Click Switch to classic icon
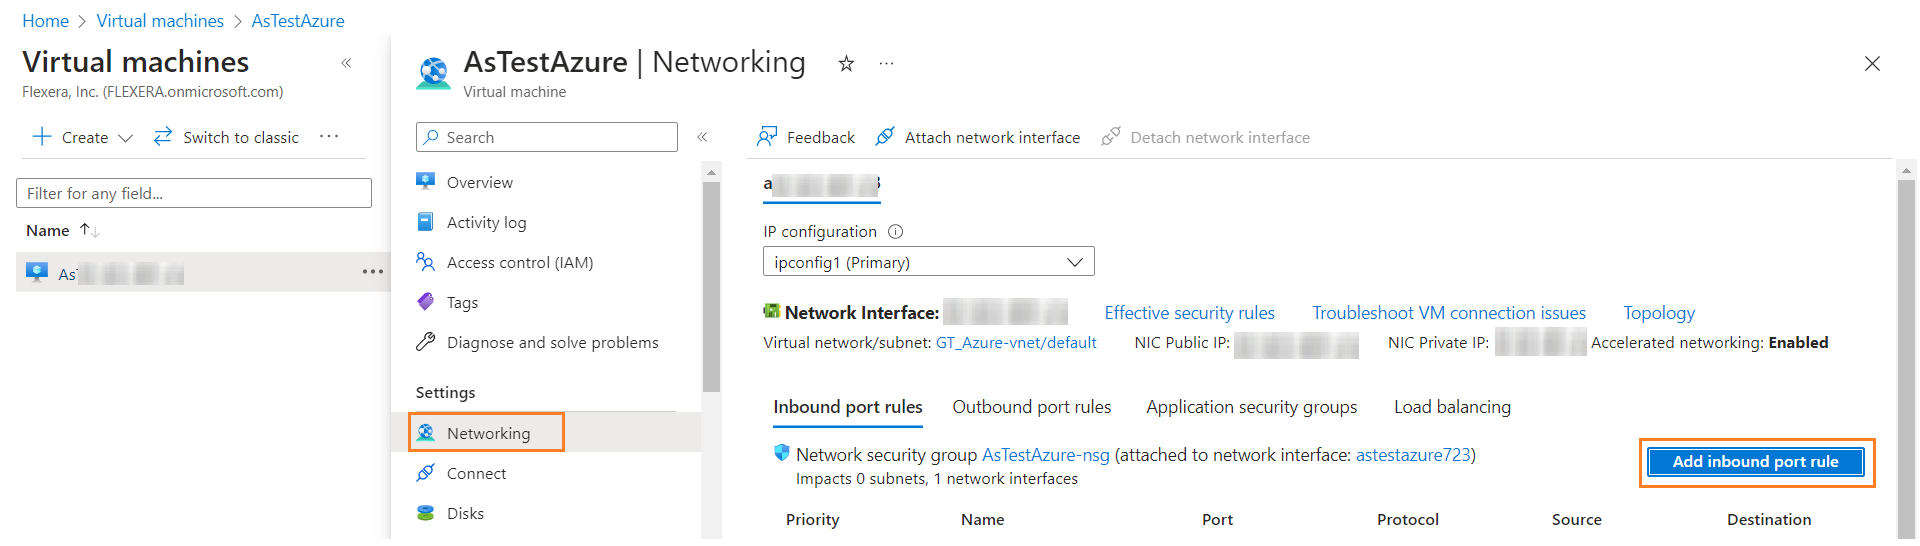 (x=163, y=137)
